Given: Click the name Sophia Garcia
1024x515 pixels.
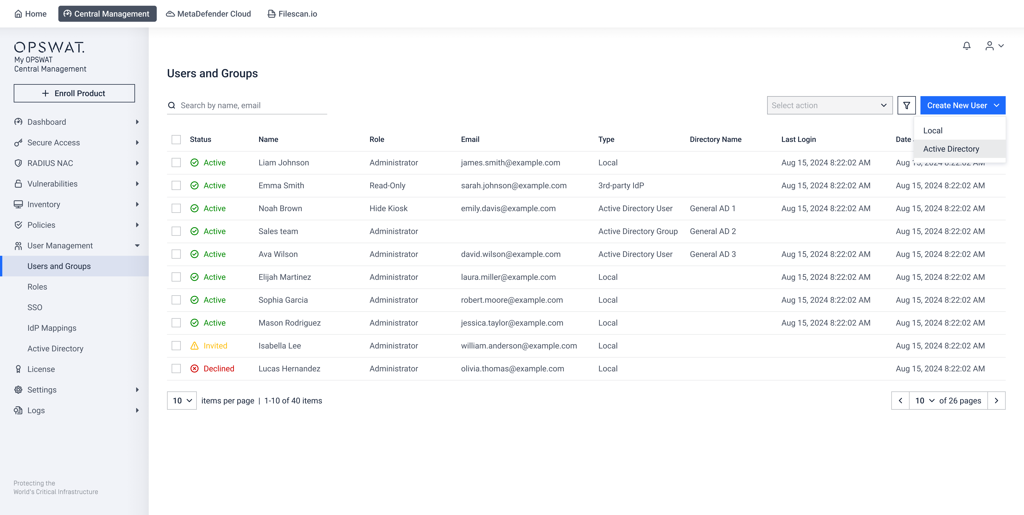Looking at the screenshot, I should 283,300.
